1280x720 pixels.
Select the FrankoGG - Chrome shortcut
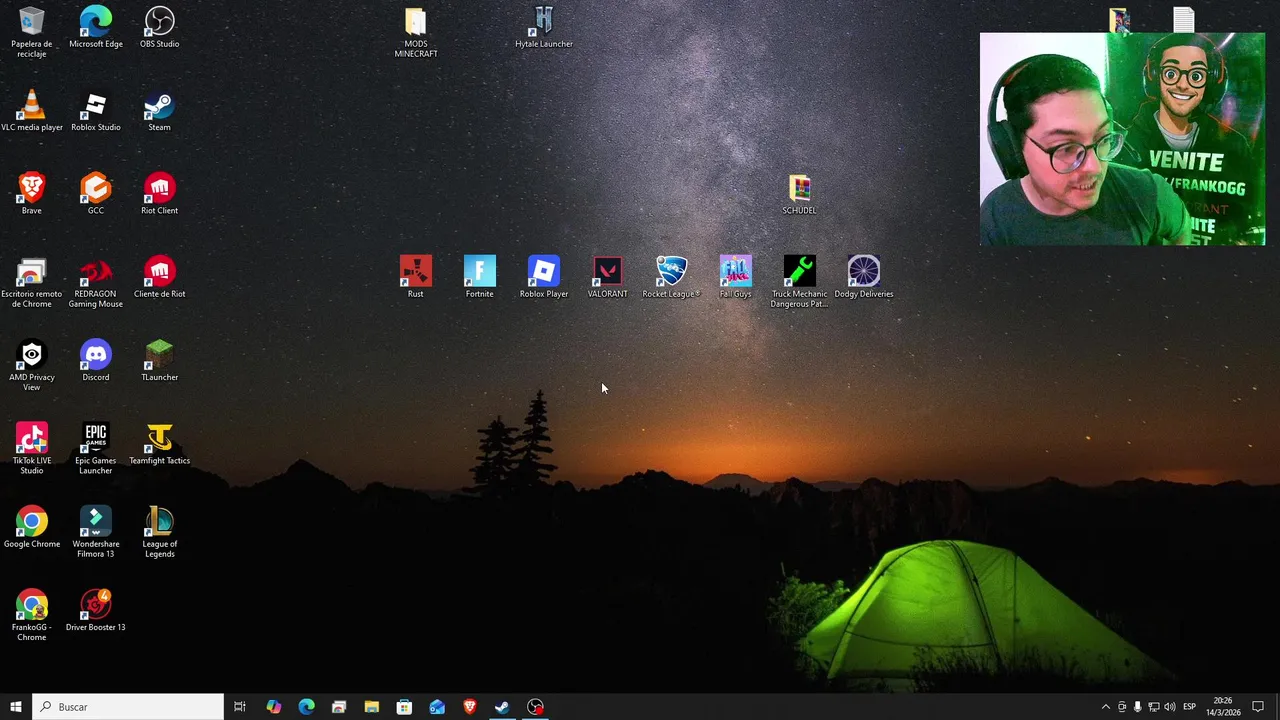click(32, 615)
